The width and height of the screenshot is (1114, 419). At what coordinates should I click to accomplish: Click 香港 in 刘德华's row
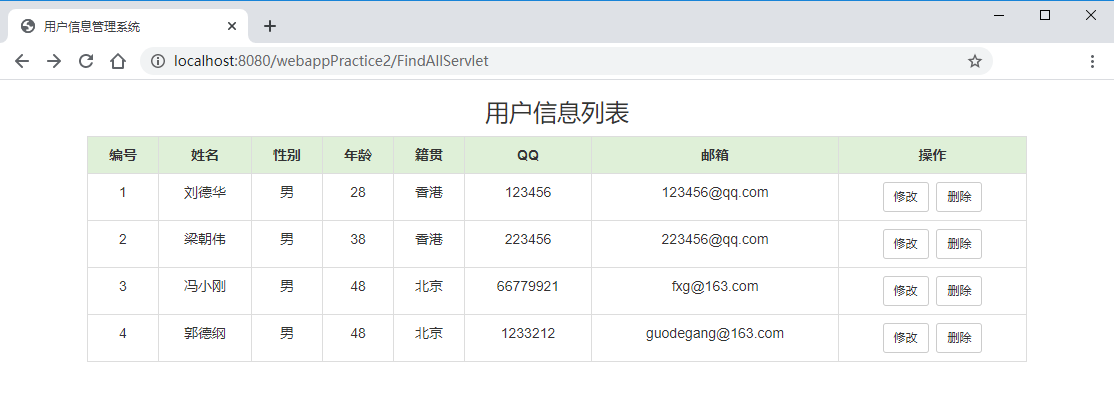pyautogui.click(x=429, y=192)
